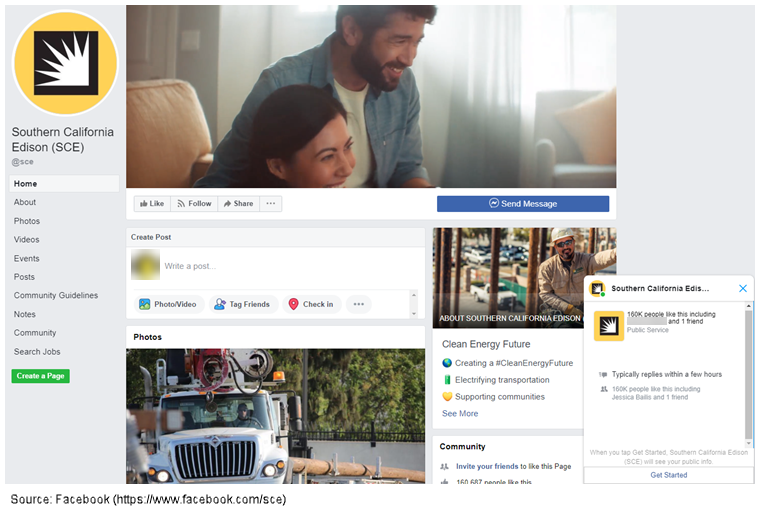The height and width of the screenshot is (513, 760).
Task: Click See More link under Clean Energy Future
Action: pyautogui.click(x=460, y=414)
